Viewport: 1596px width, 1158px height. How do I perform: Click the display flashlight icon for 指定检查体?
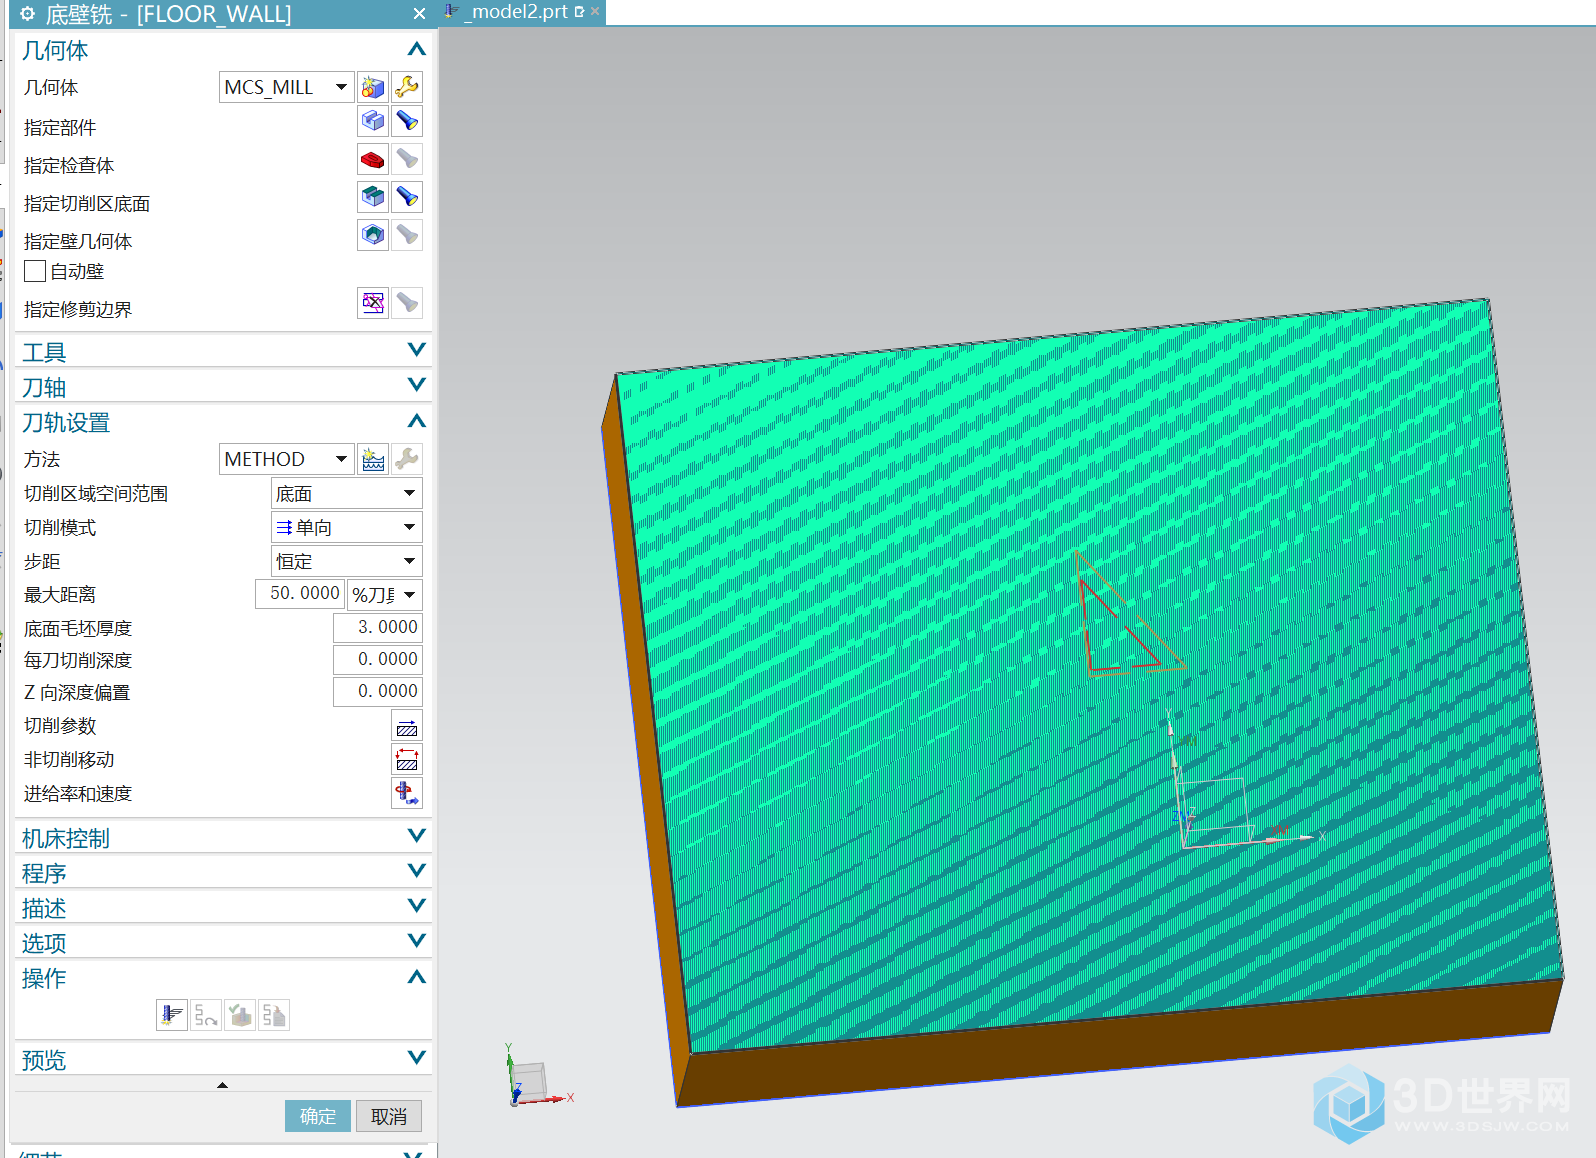(407, 159)
